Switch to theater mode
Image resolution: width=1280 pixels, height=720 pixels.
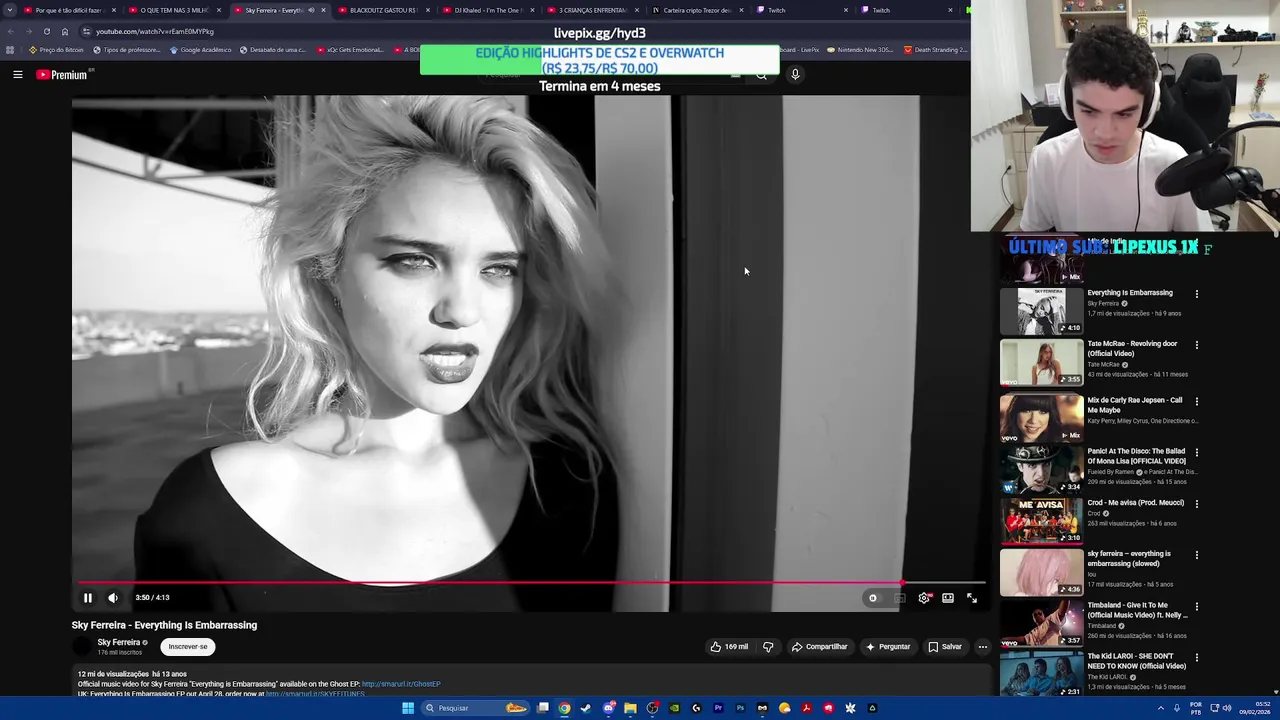(x=948, y=598)
